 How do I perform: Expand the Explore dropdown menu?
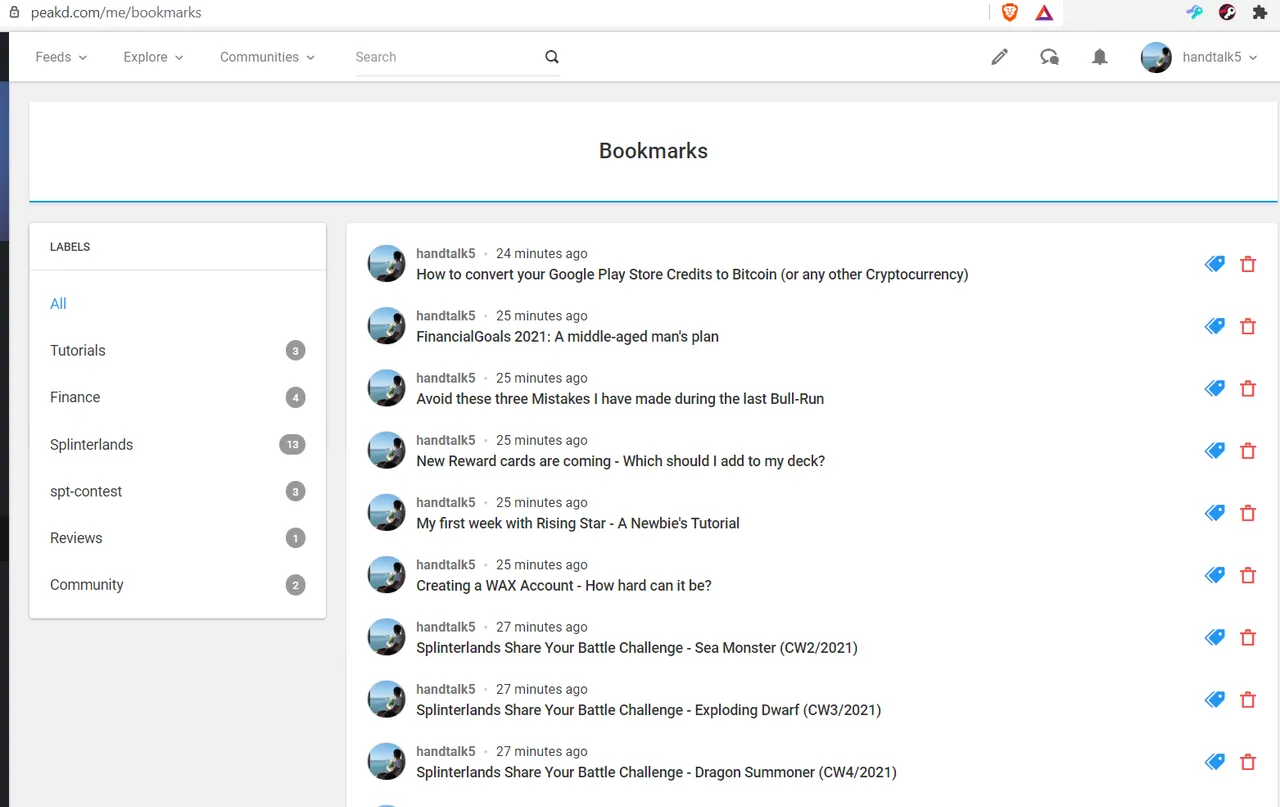[x=153, y=57]
